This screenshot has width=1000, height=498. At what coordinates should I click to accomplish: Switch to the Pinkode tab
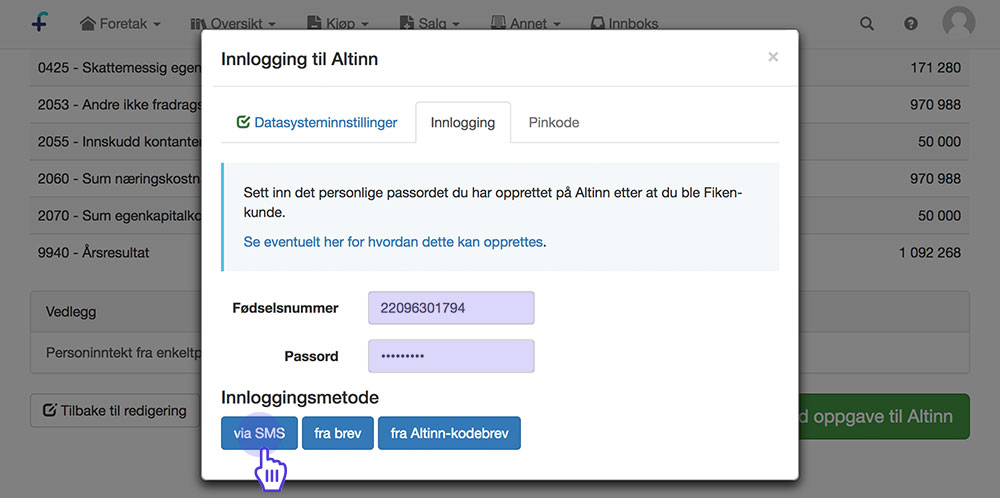click(554, 122)
